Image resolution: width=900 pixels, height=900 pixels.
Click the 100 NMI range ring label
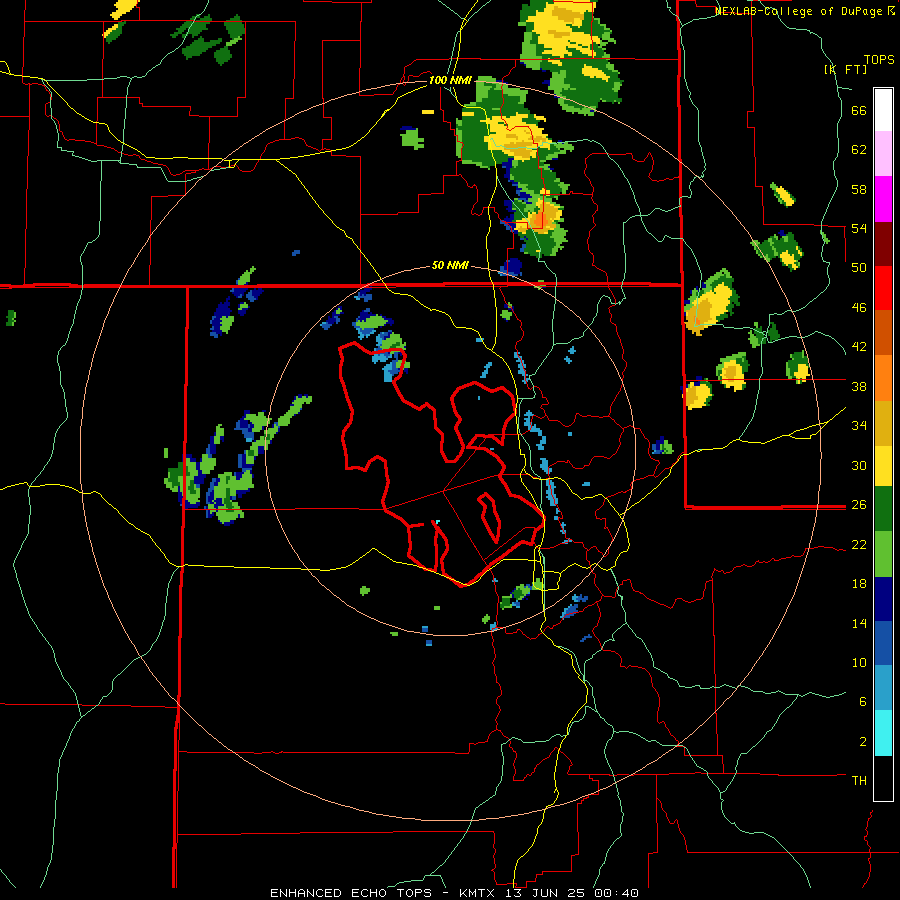(450, 80)
